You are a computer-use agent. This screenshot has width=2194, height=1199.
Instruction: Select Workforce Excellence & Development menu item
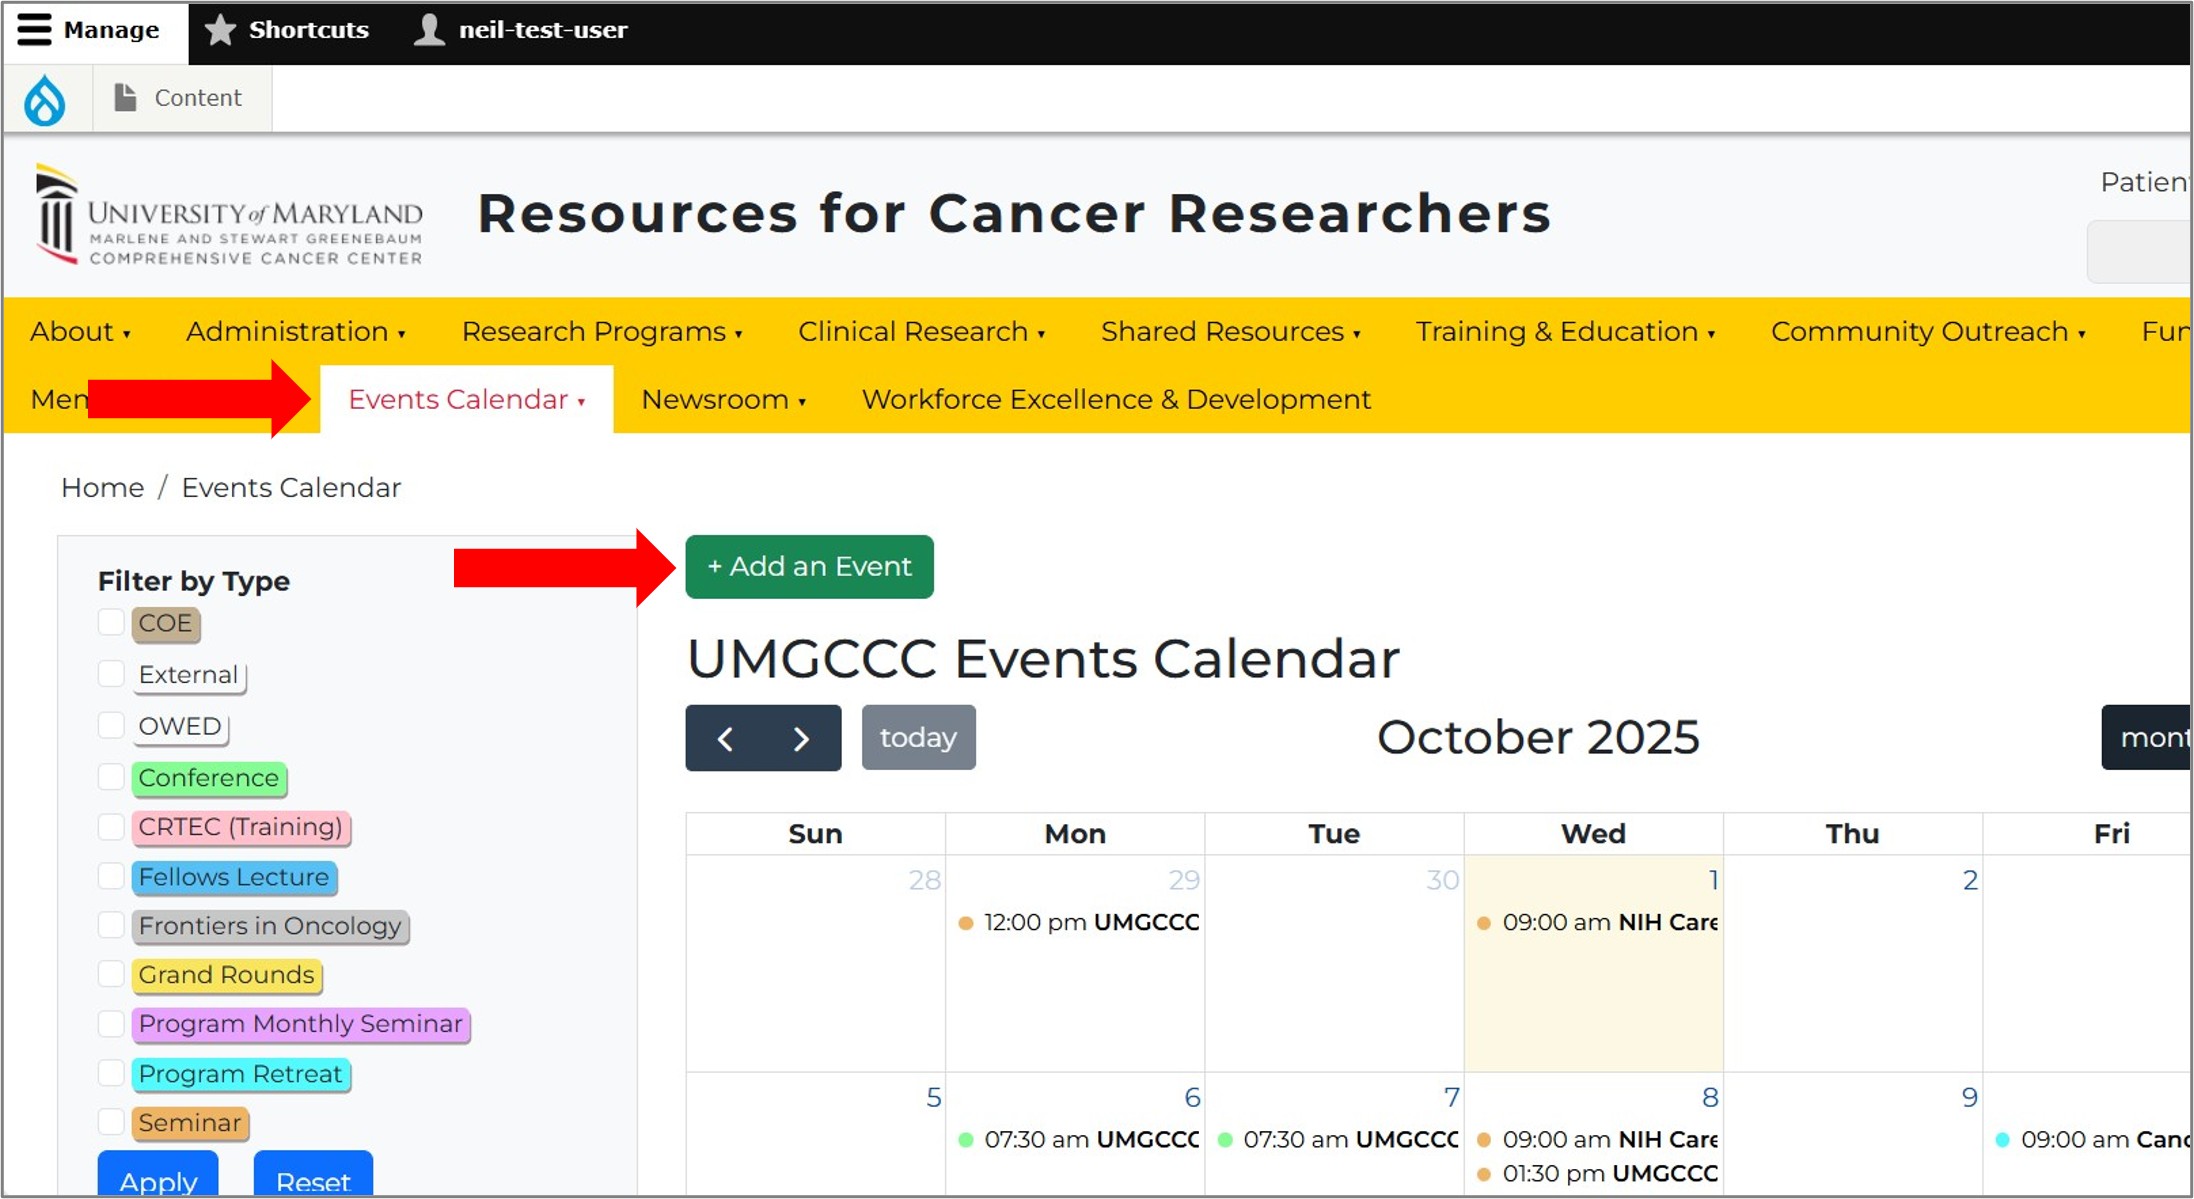click(1116, 400)
